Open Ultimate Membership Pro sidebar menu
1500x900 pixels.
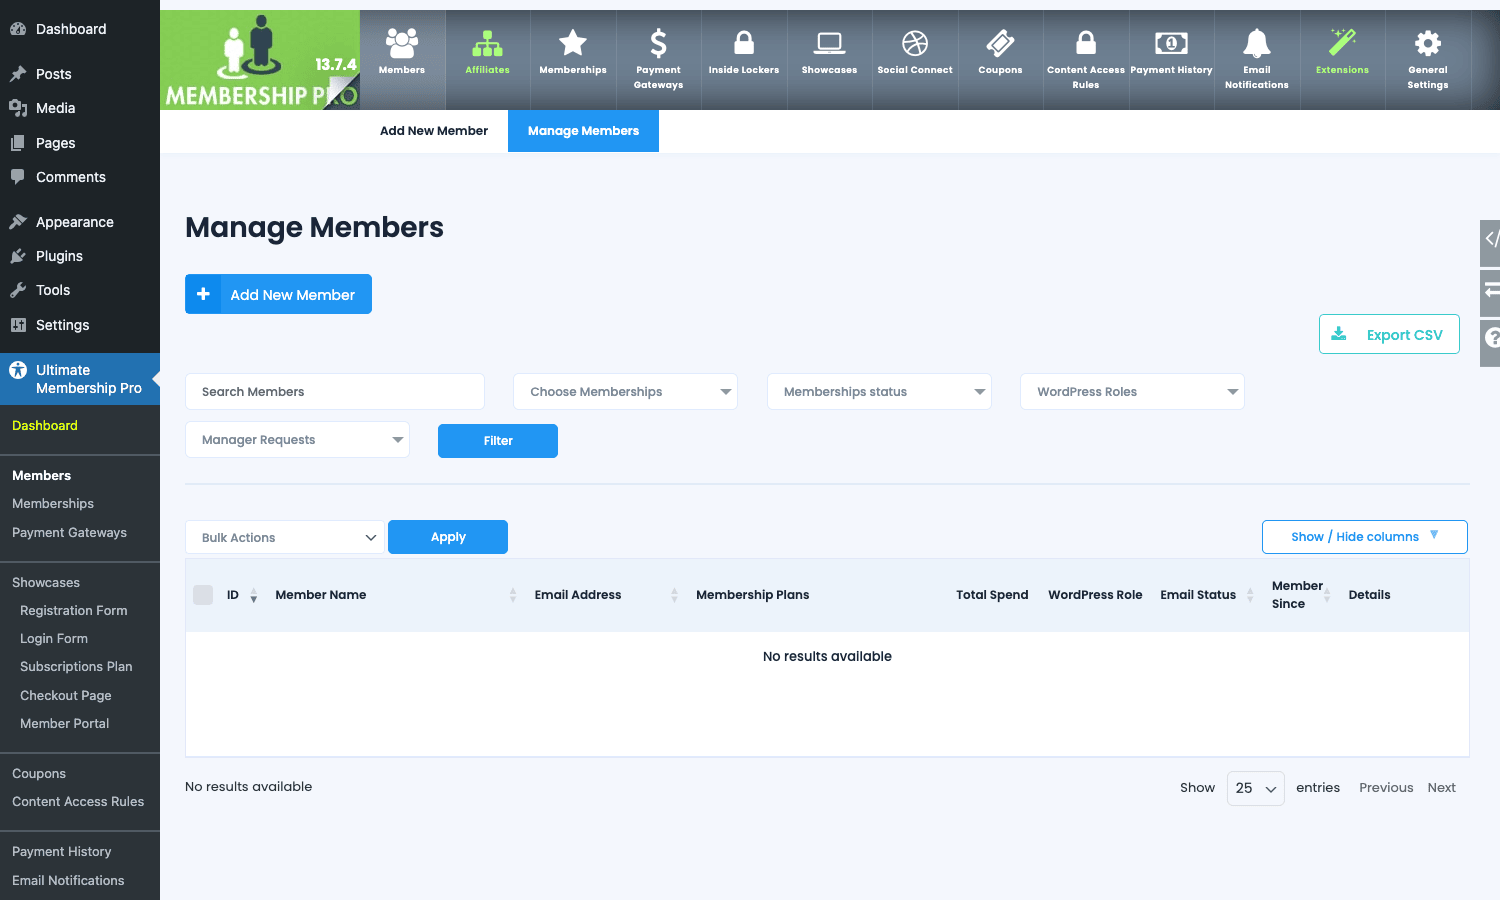tap(80, 379)
